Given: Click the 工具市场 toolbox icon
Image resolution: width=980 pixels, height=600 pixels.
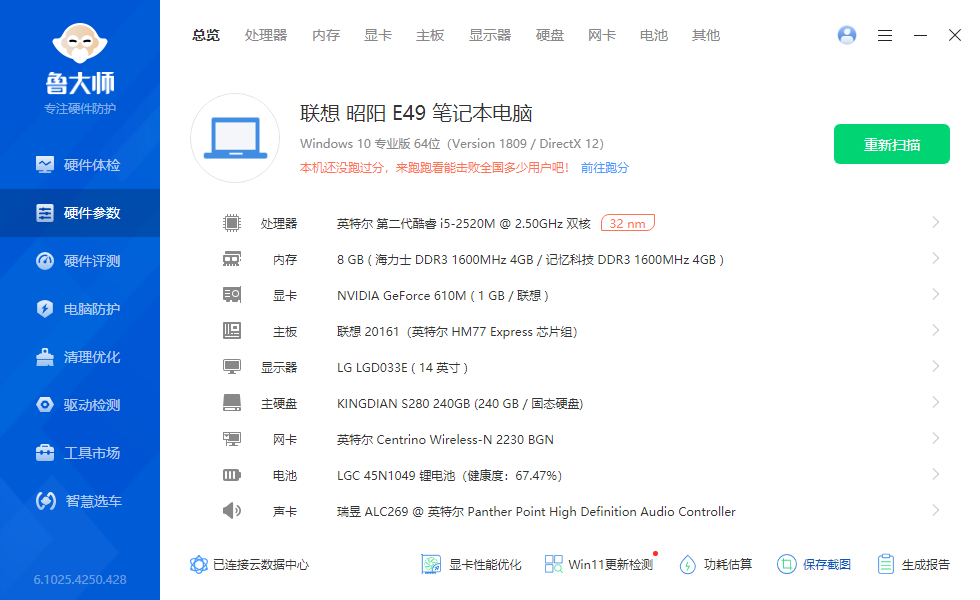Looking at the screenshot, I should tap(45, 452).
